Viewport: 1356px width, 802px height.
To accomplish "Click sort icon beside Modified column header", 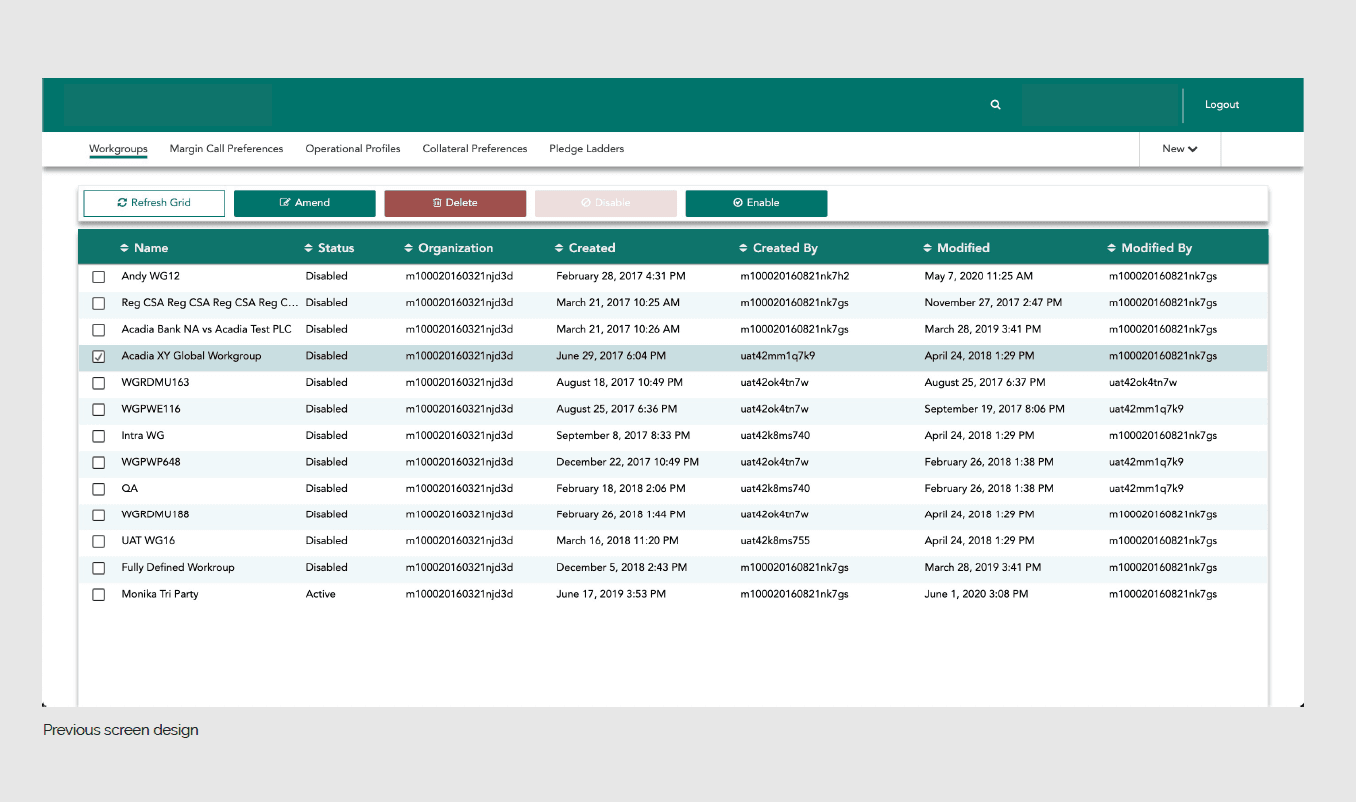I will (927, 248).
